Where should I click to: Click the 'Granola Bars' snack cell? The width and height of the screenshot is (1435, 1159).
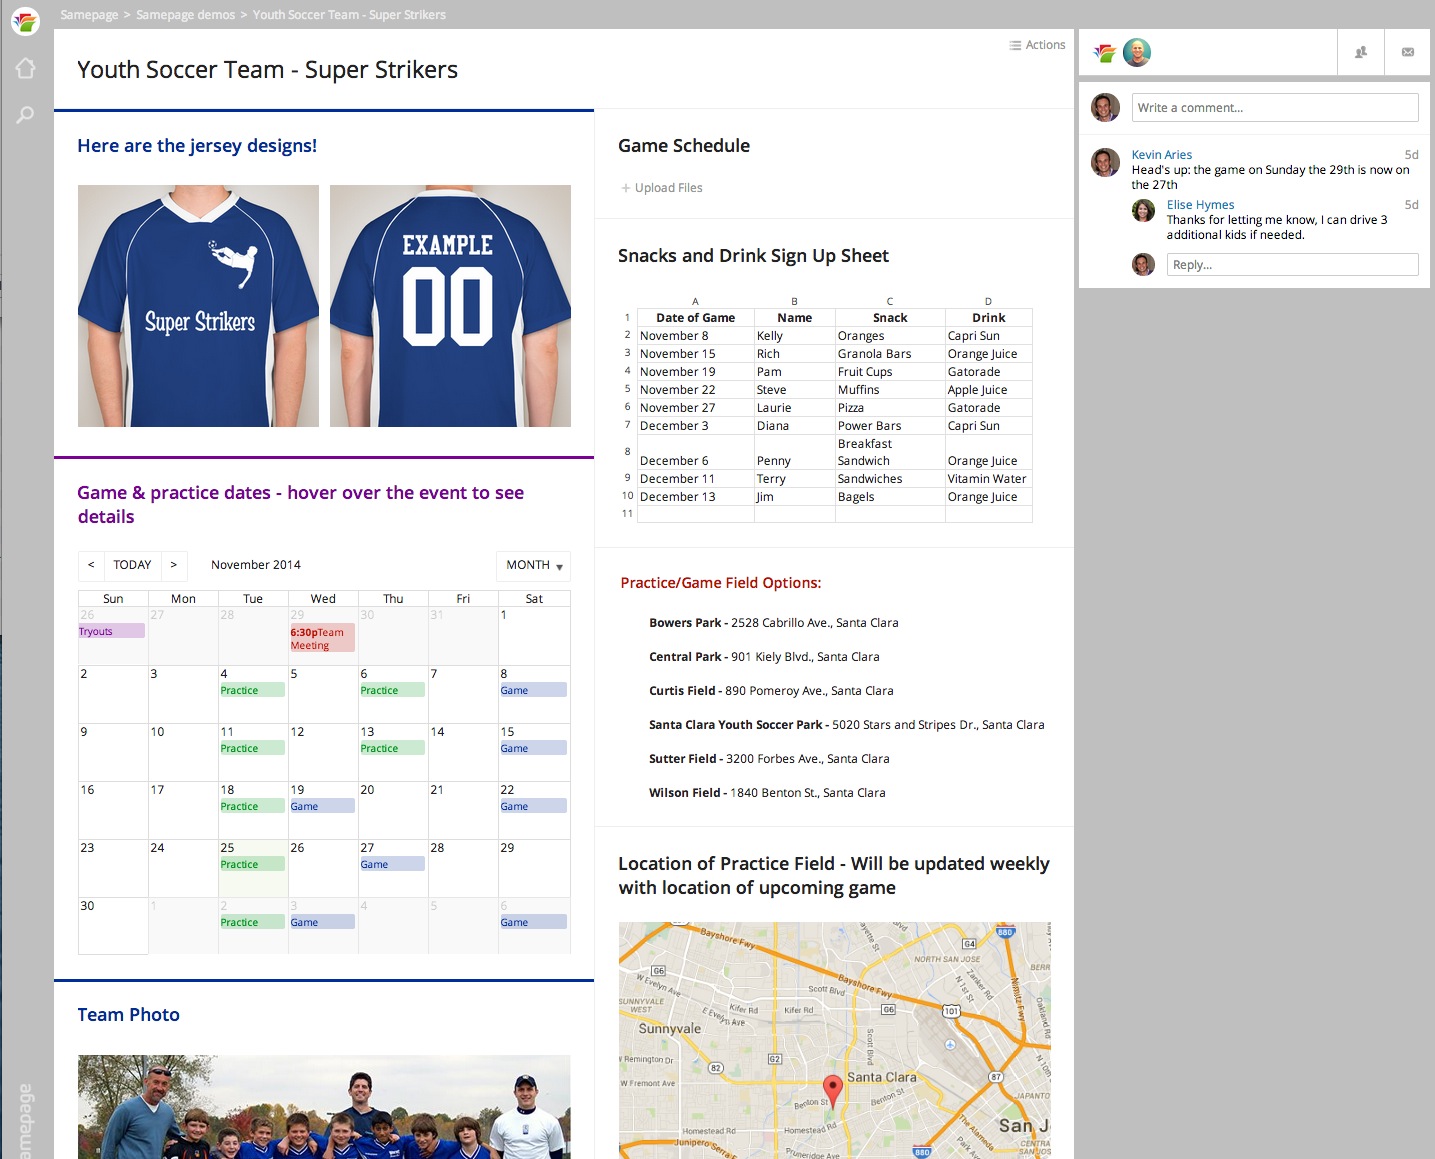pyautogui.click(x=890, y=354)
